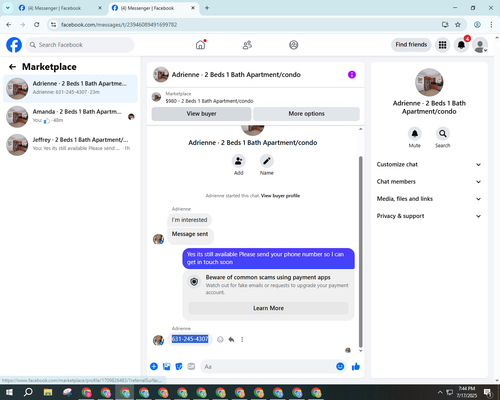Expand Media, files and links section

coord(429,199)
